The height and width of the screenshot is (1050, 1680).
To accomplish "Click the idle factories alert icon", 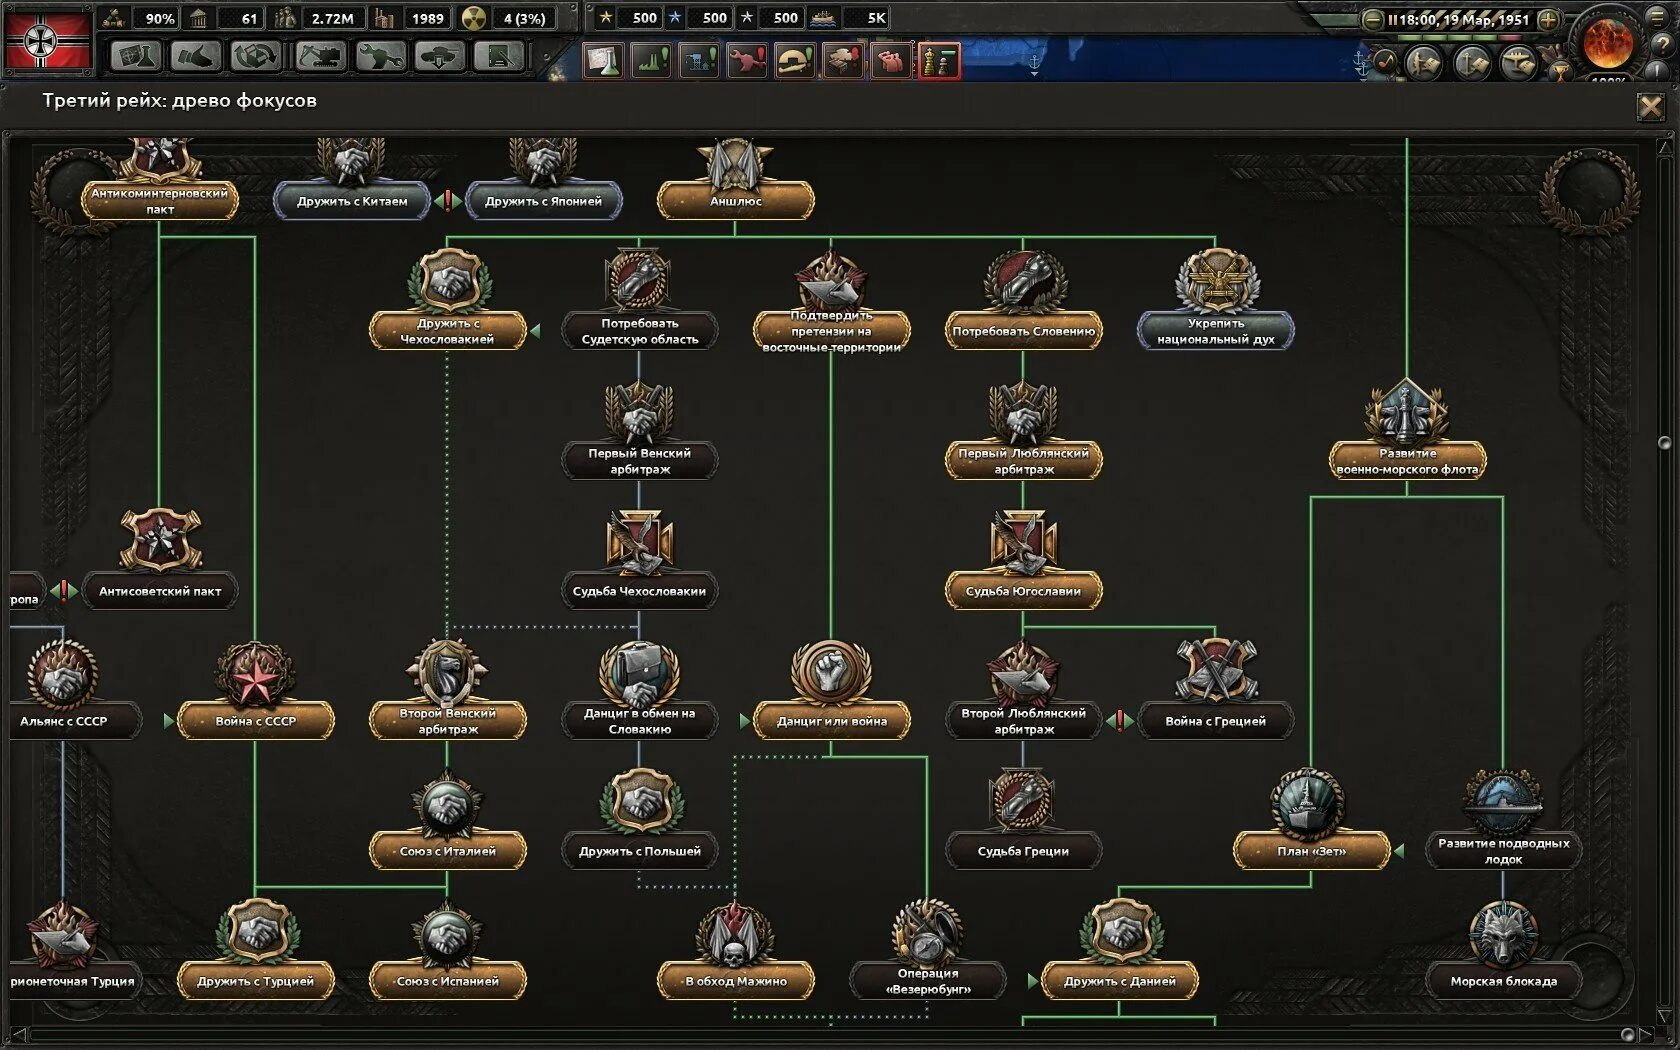I will [651, 60].
